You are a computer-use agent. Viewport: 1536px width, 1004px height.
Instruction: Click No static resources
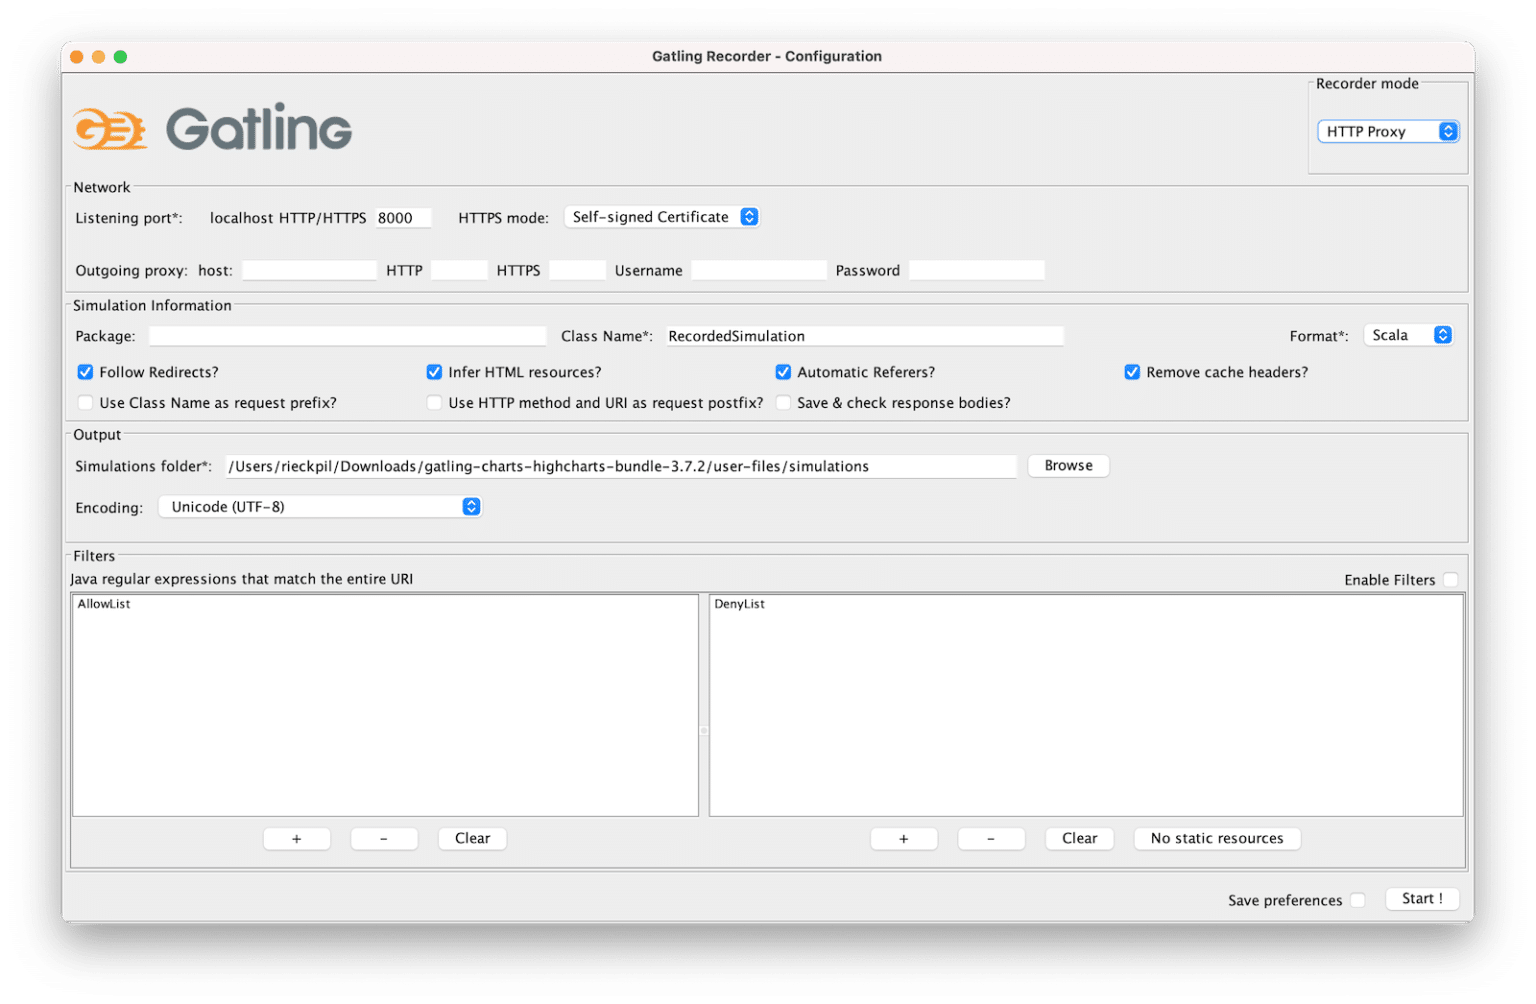[x=1216, y=838]
